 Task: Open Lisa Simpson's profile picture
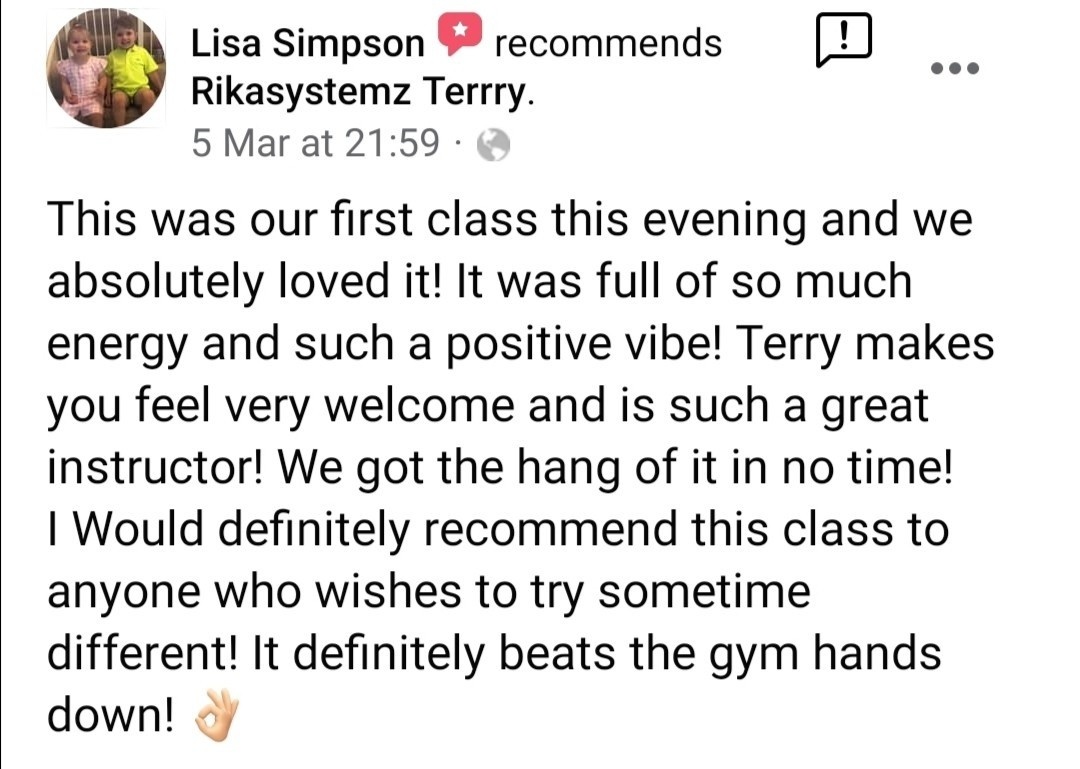(x=105, y=68)
